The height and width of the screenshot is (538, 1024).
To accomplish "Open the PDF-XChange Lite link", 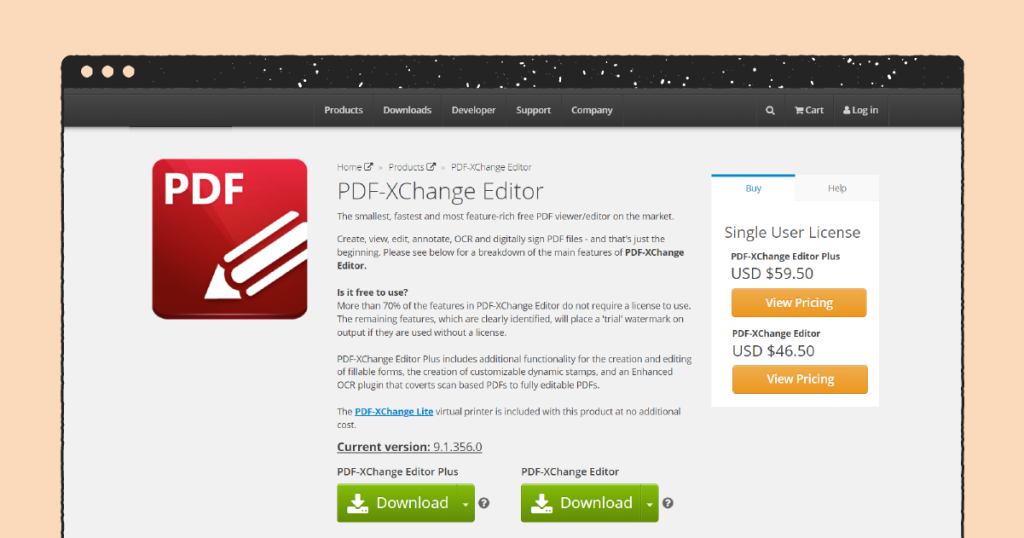I will point(394,411).
